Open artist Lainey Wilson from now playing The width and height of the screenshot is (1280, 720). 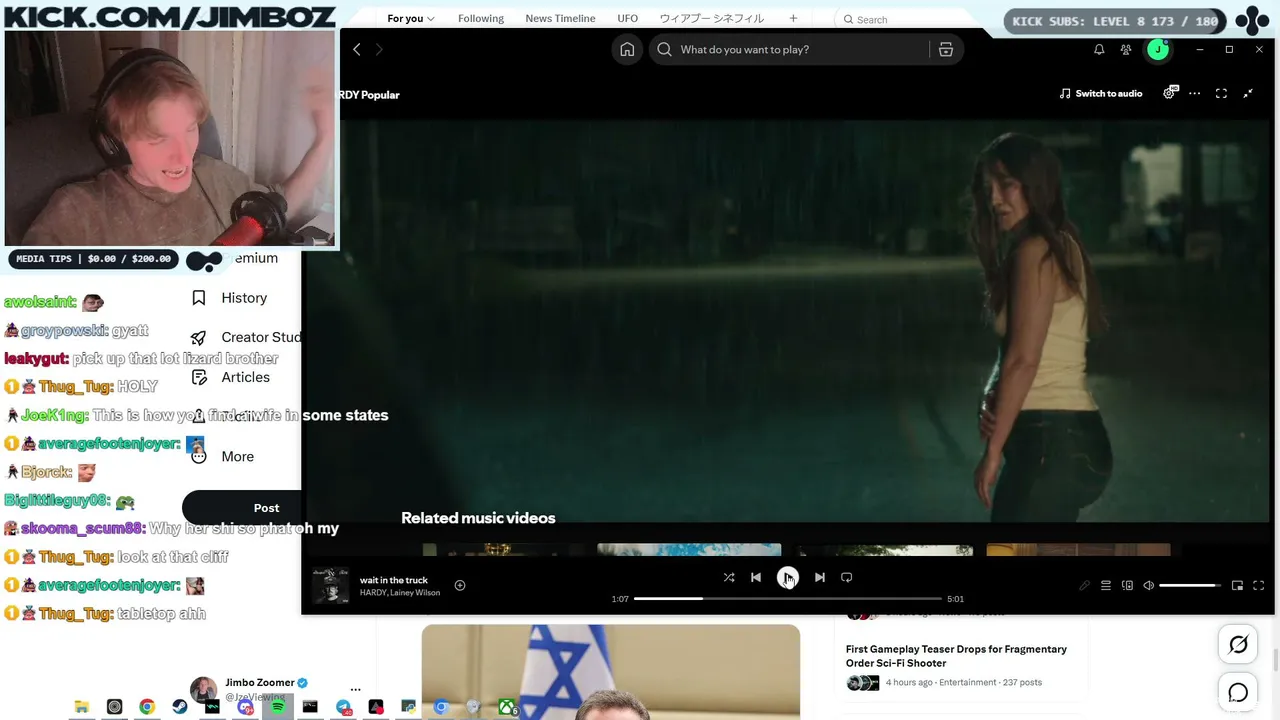point(416,593)
